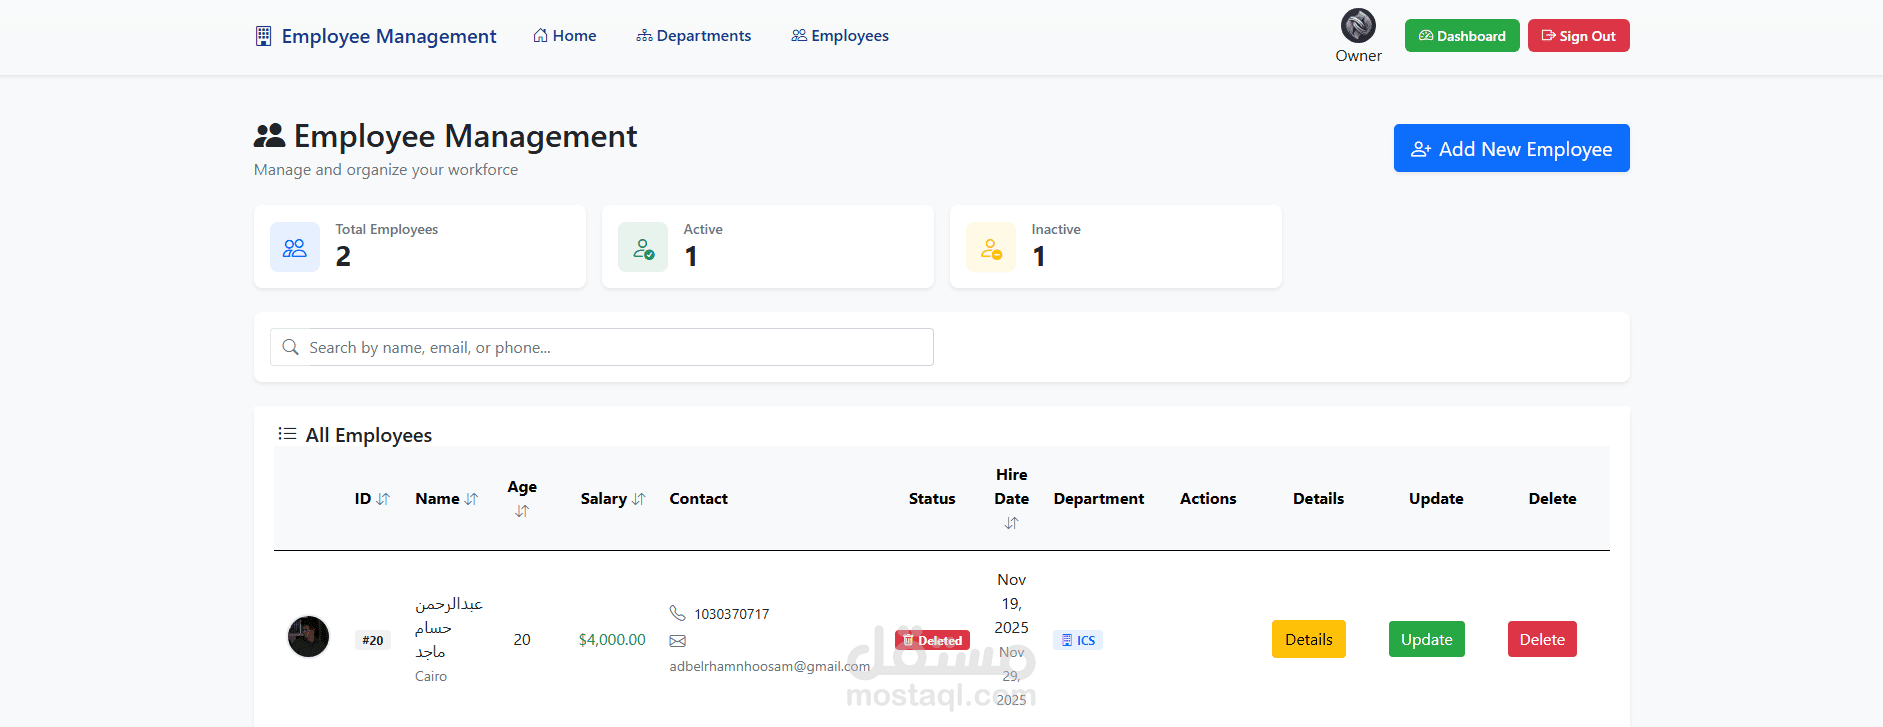Screen dimensions: 1883x727
Task: Click the #20 ID badge
Action: tap(373, 640)
